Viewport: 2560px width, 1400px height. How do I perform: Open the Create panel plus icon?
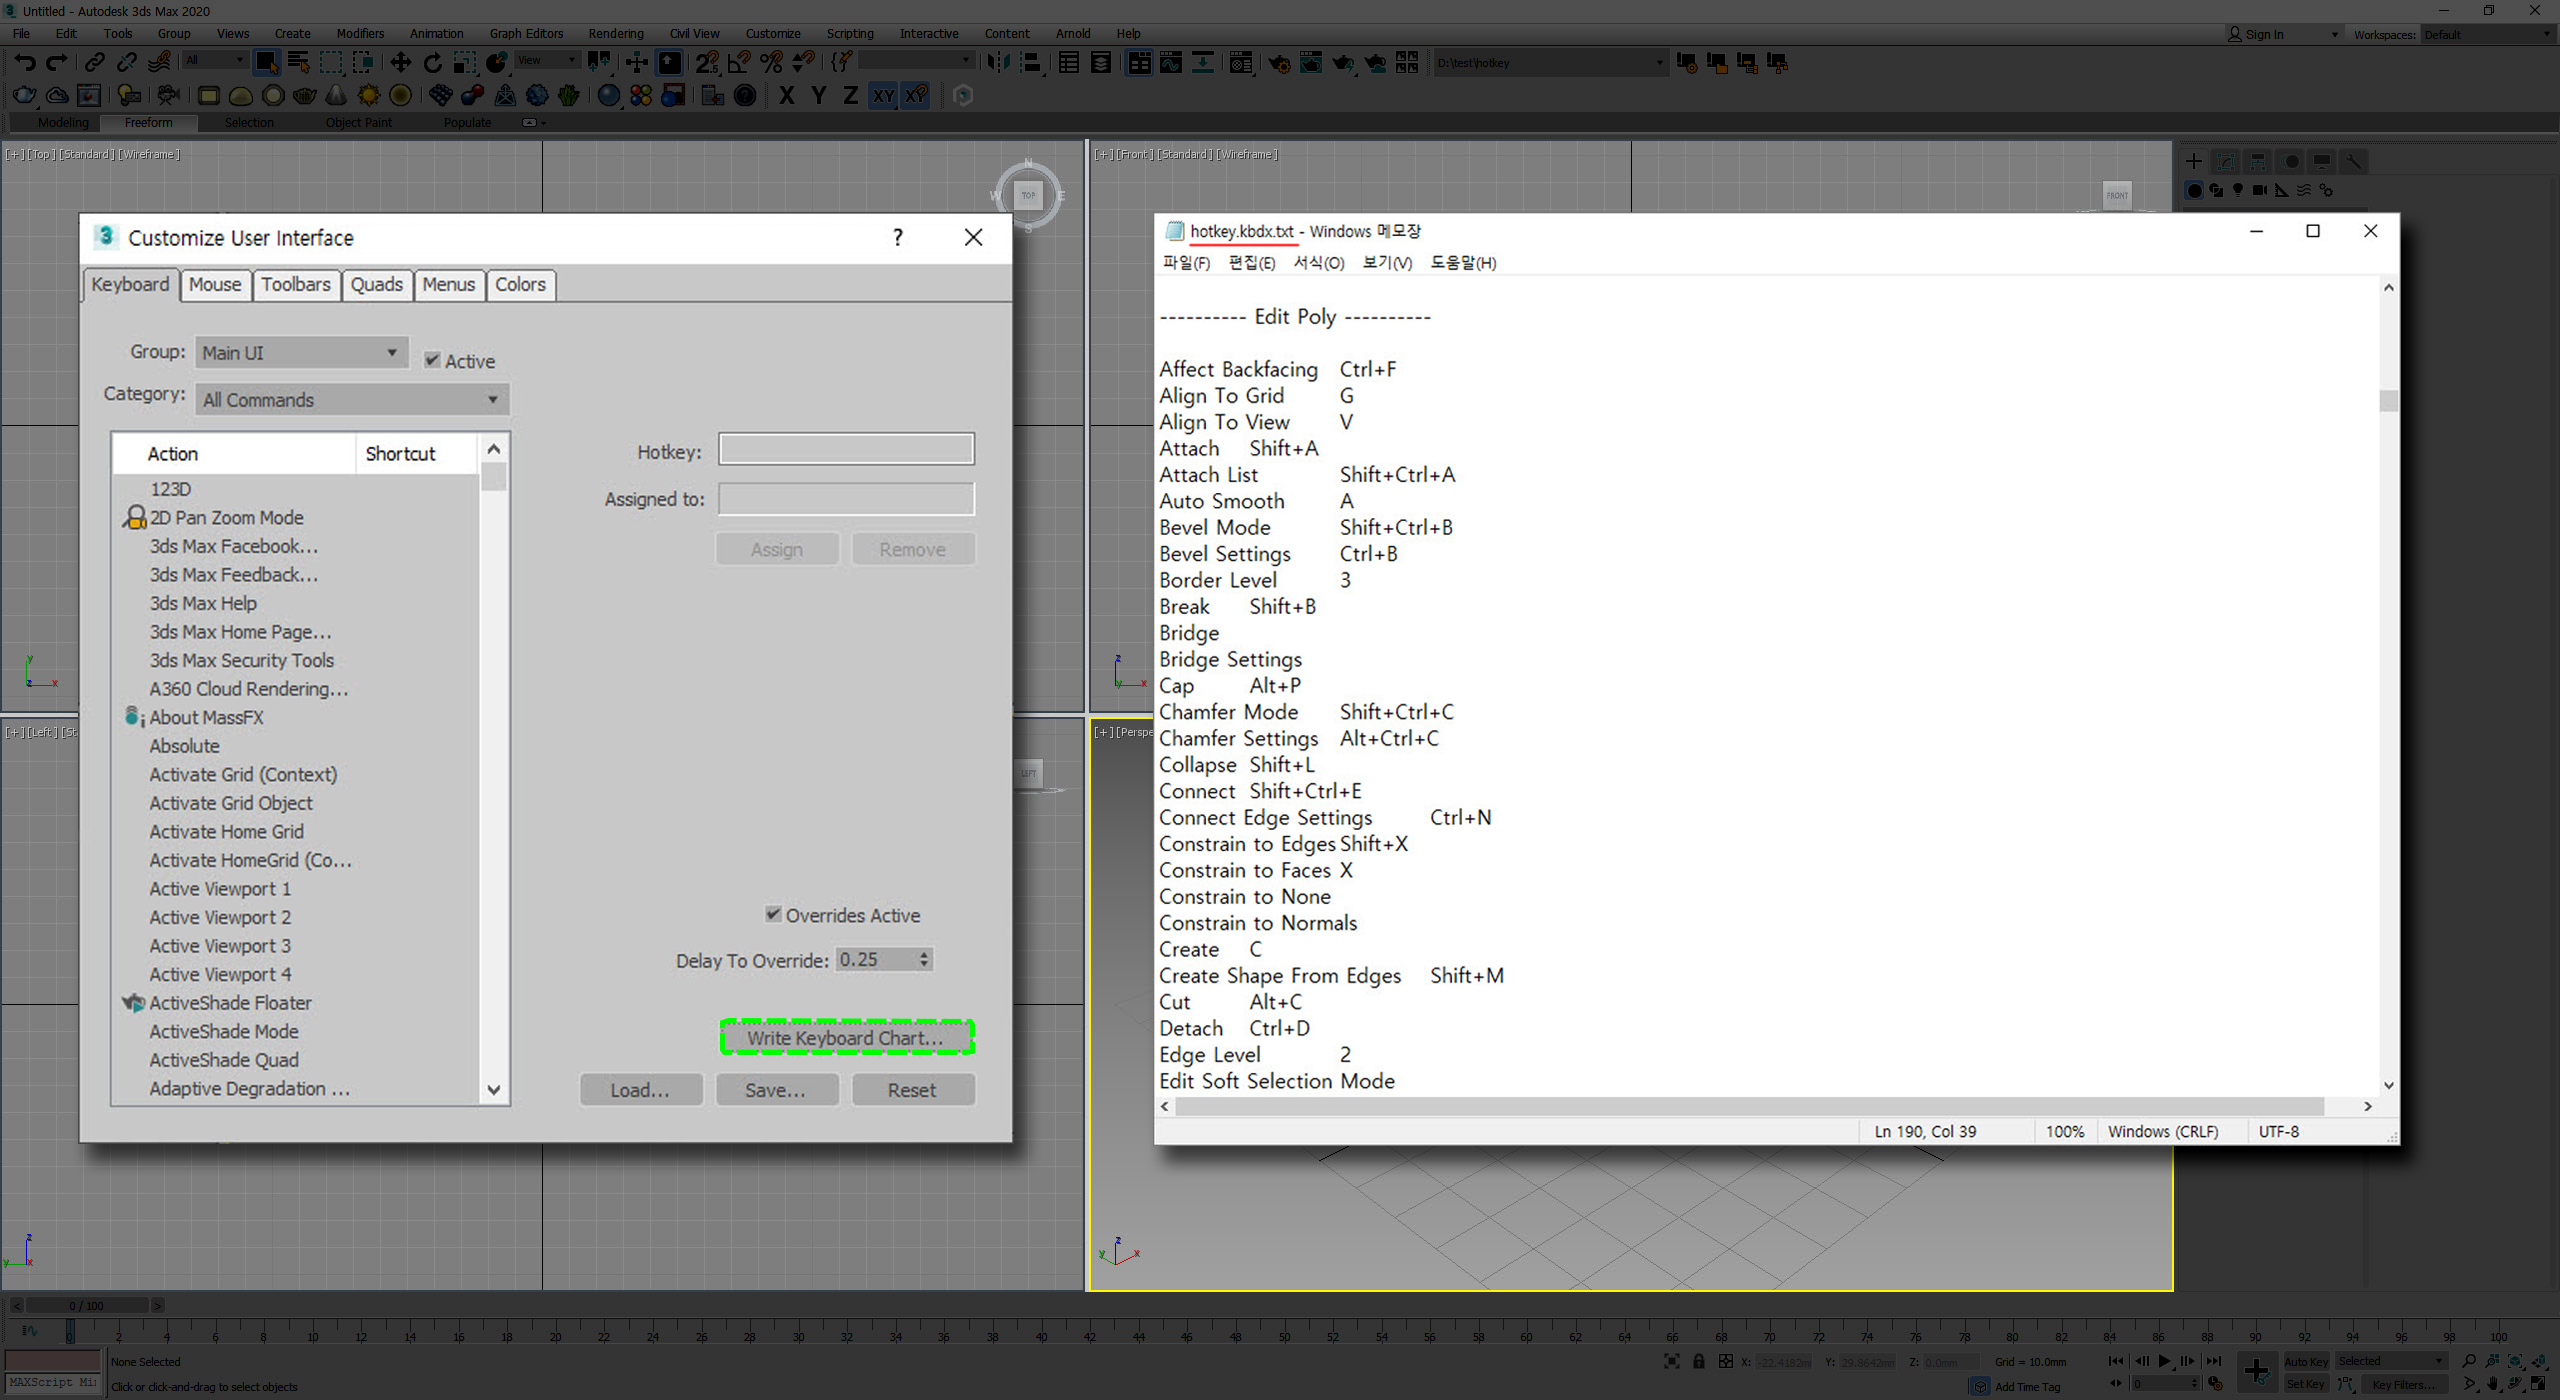click(2193, 161)
